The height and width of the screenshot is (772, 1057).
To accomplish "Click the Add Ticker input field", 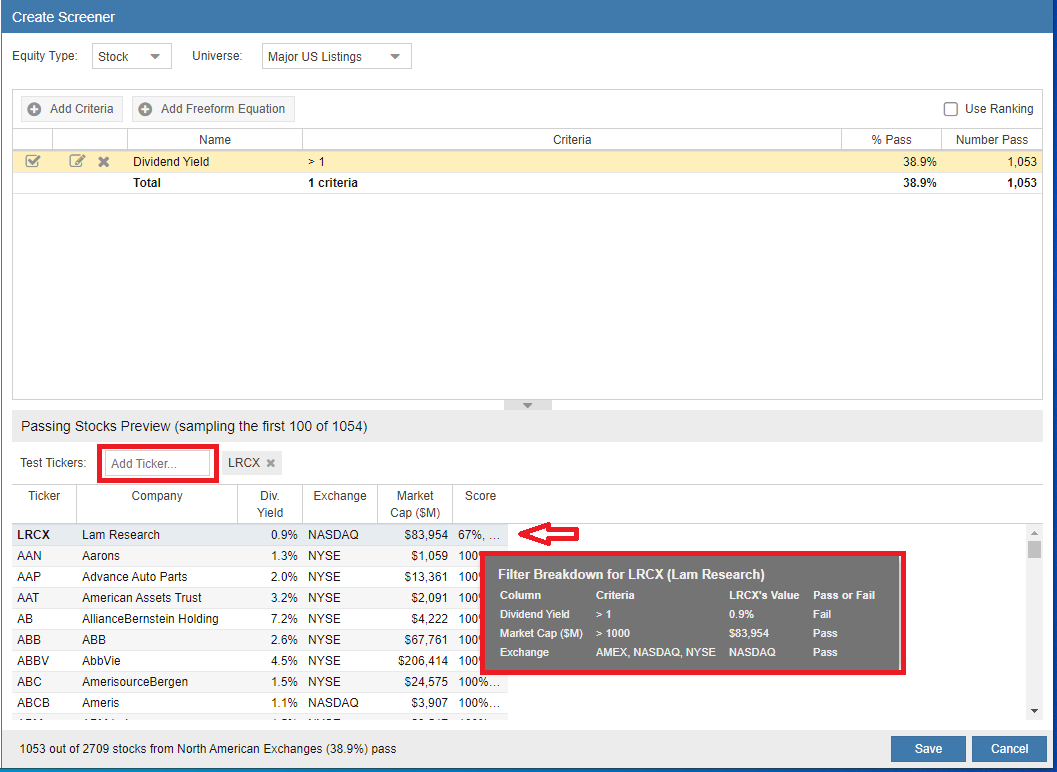I will pyautogui.click(x=158, y=463).
